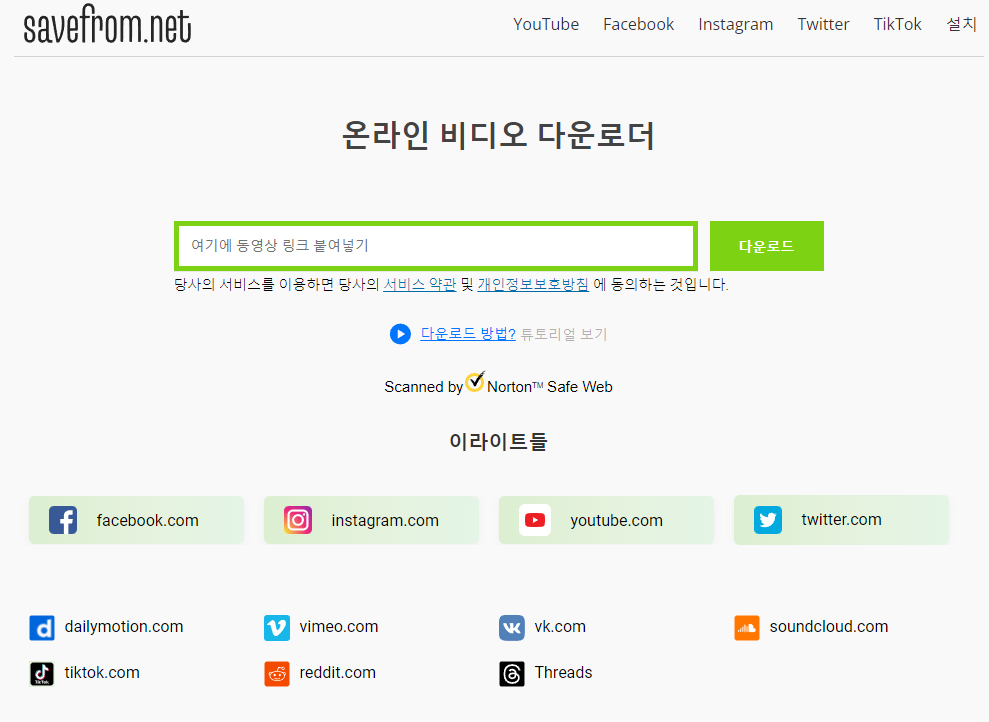Click the Vimeo logo icon
The height and width of the screenshot is (722, 989).
coord(277,628)
